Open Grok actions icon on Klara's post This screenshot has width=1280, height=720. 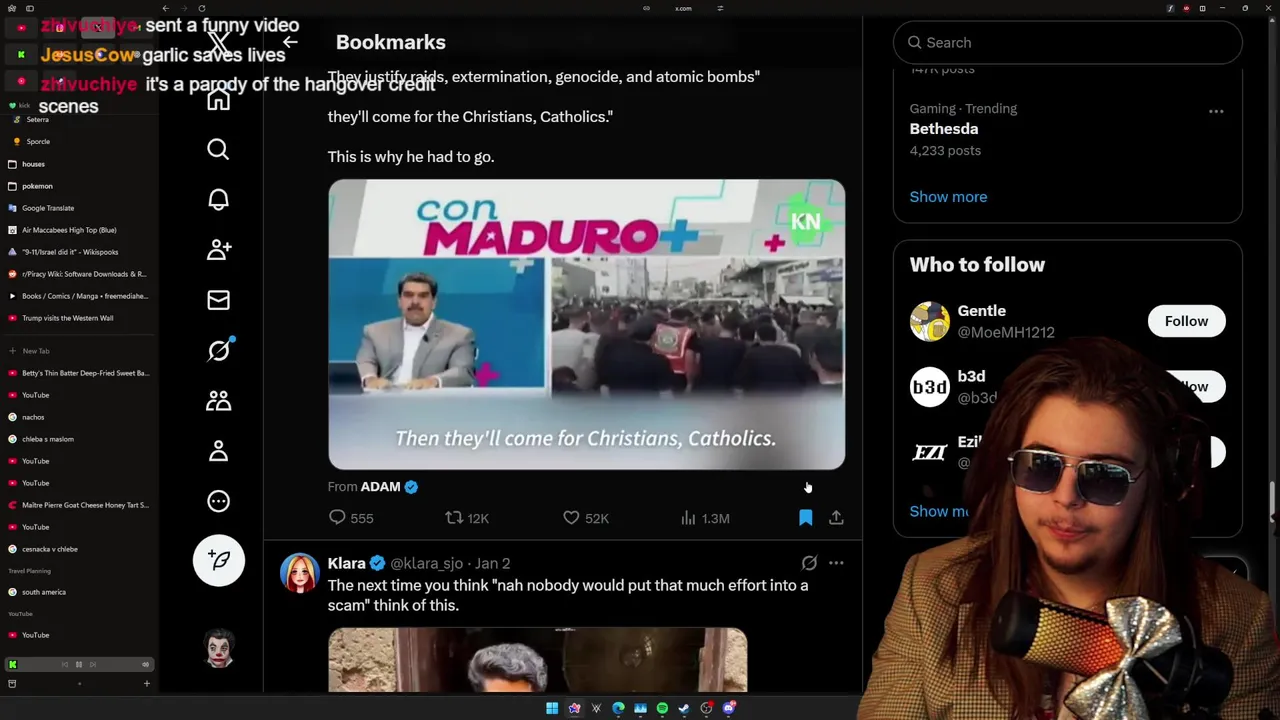[x=809, y=563]
